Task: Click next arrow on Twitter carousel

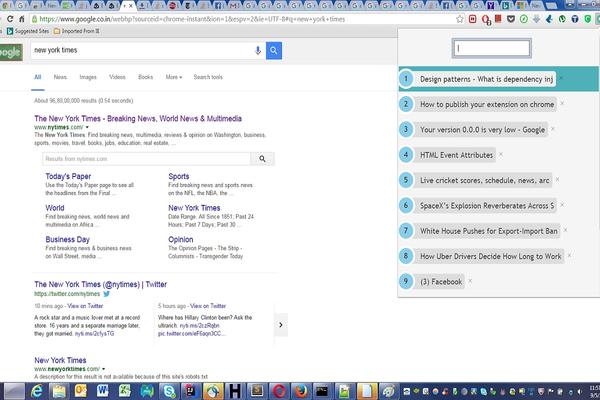Action: [281, 323]
